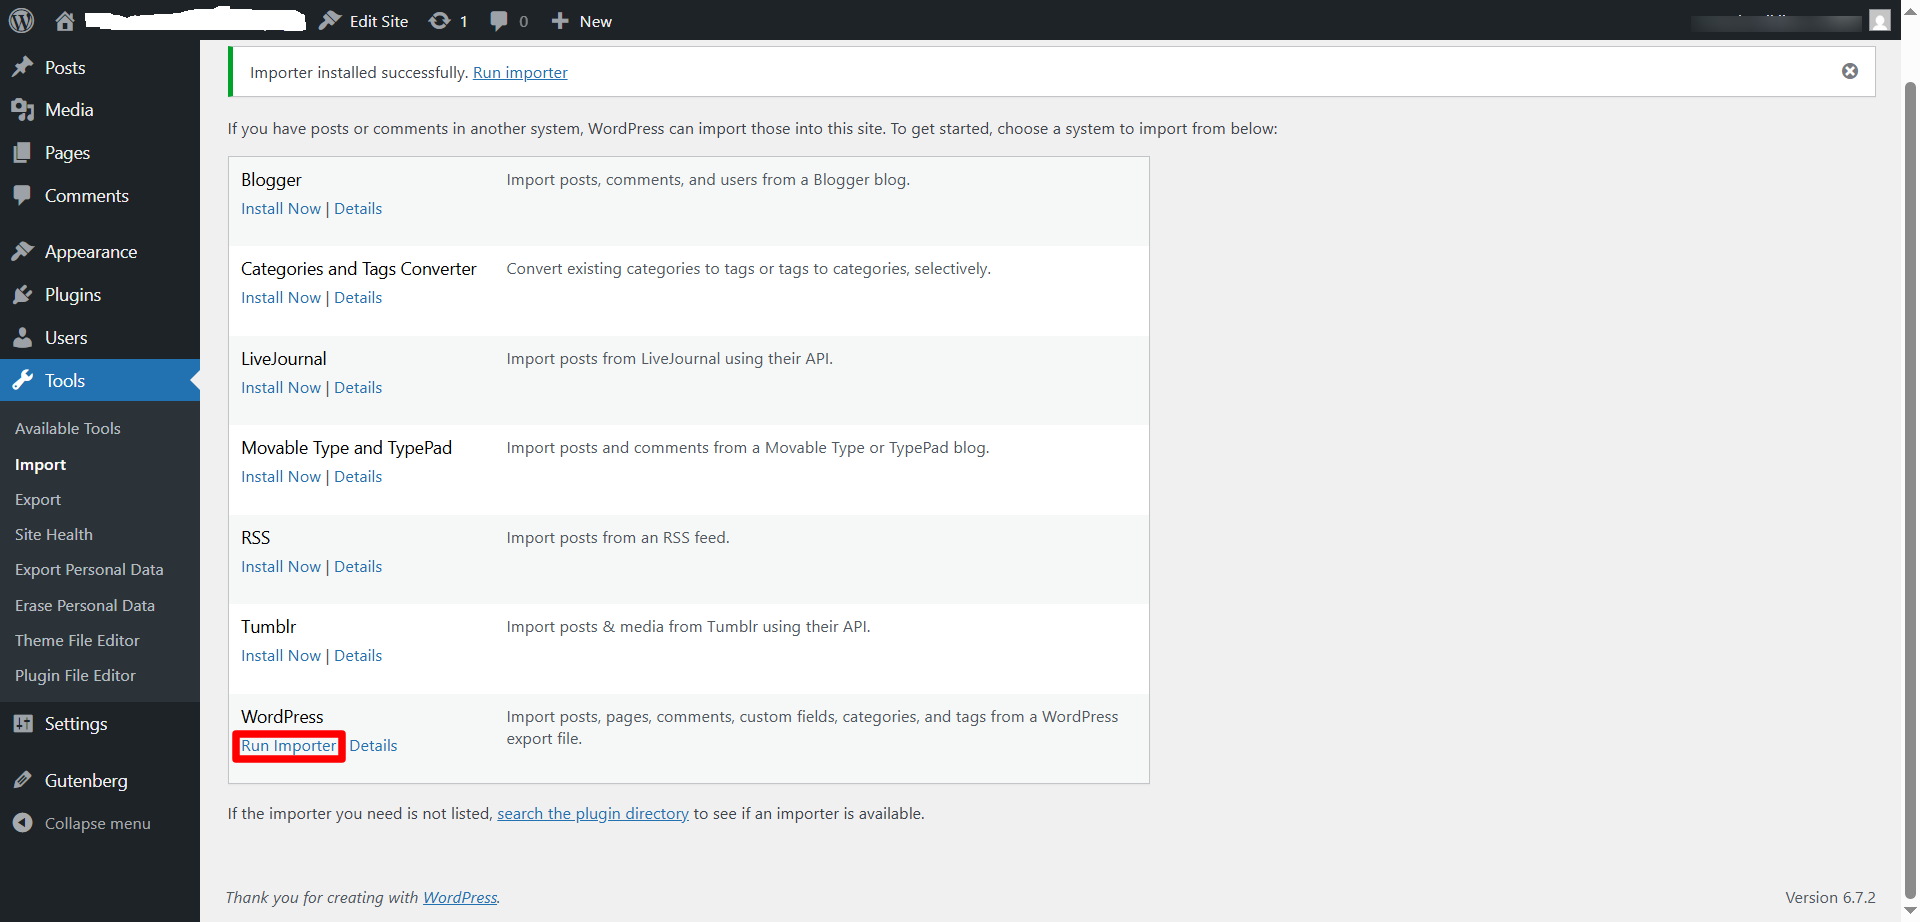The image size is (1920, 922).
Task: View comments via the speech bubble icon
Action: pyautogui.click(x=497, y=20)
